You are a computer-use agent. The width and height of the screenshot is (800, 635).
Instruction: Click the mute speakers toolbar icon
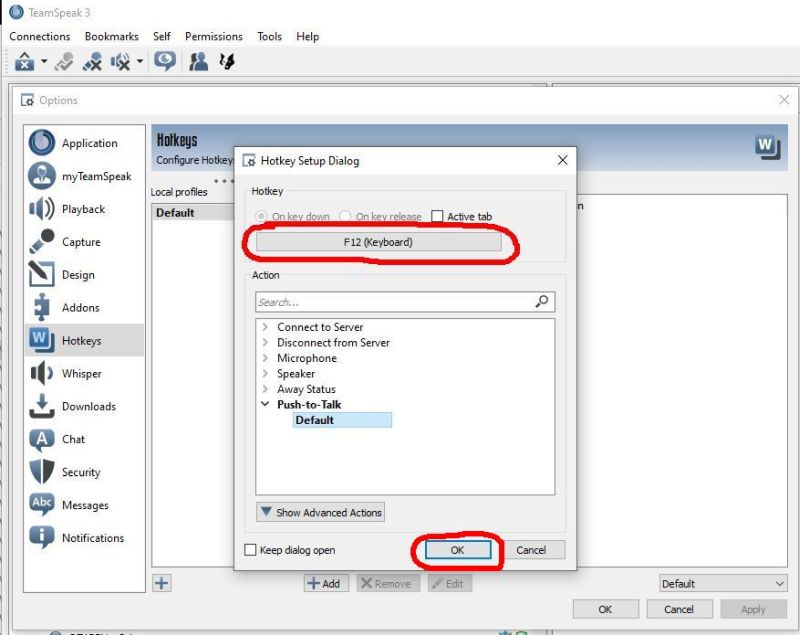pyautogui.click(x=120, y=62)
